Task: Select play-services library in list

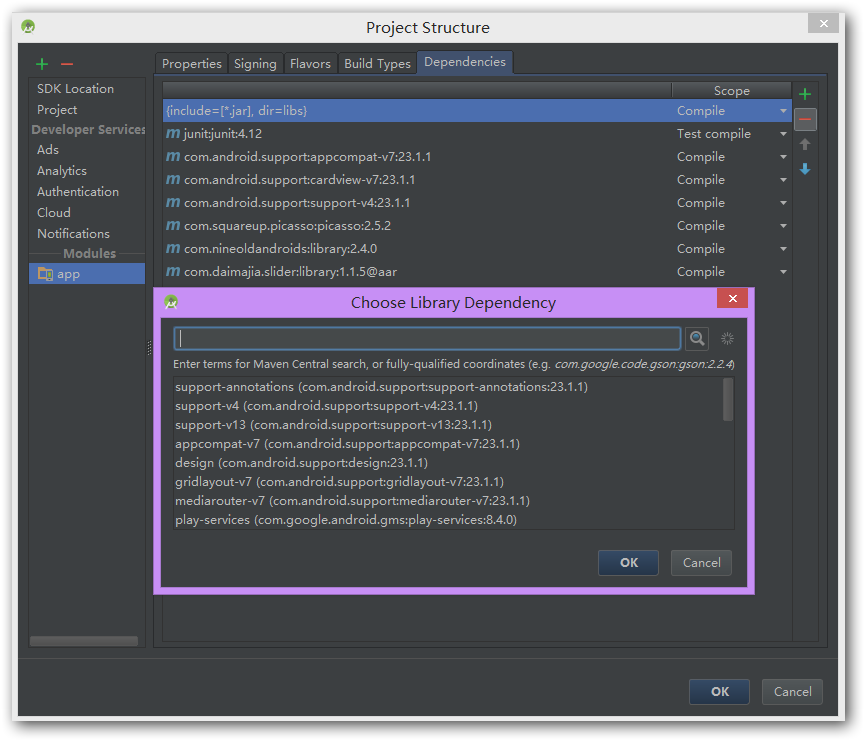Action: (x=448, y=520)
